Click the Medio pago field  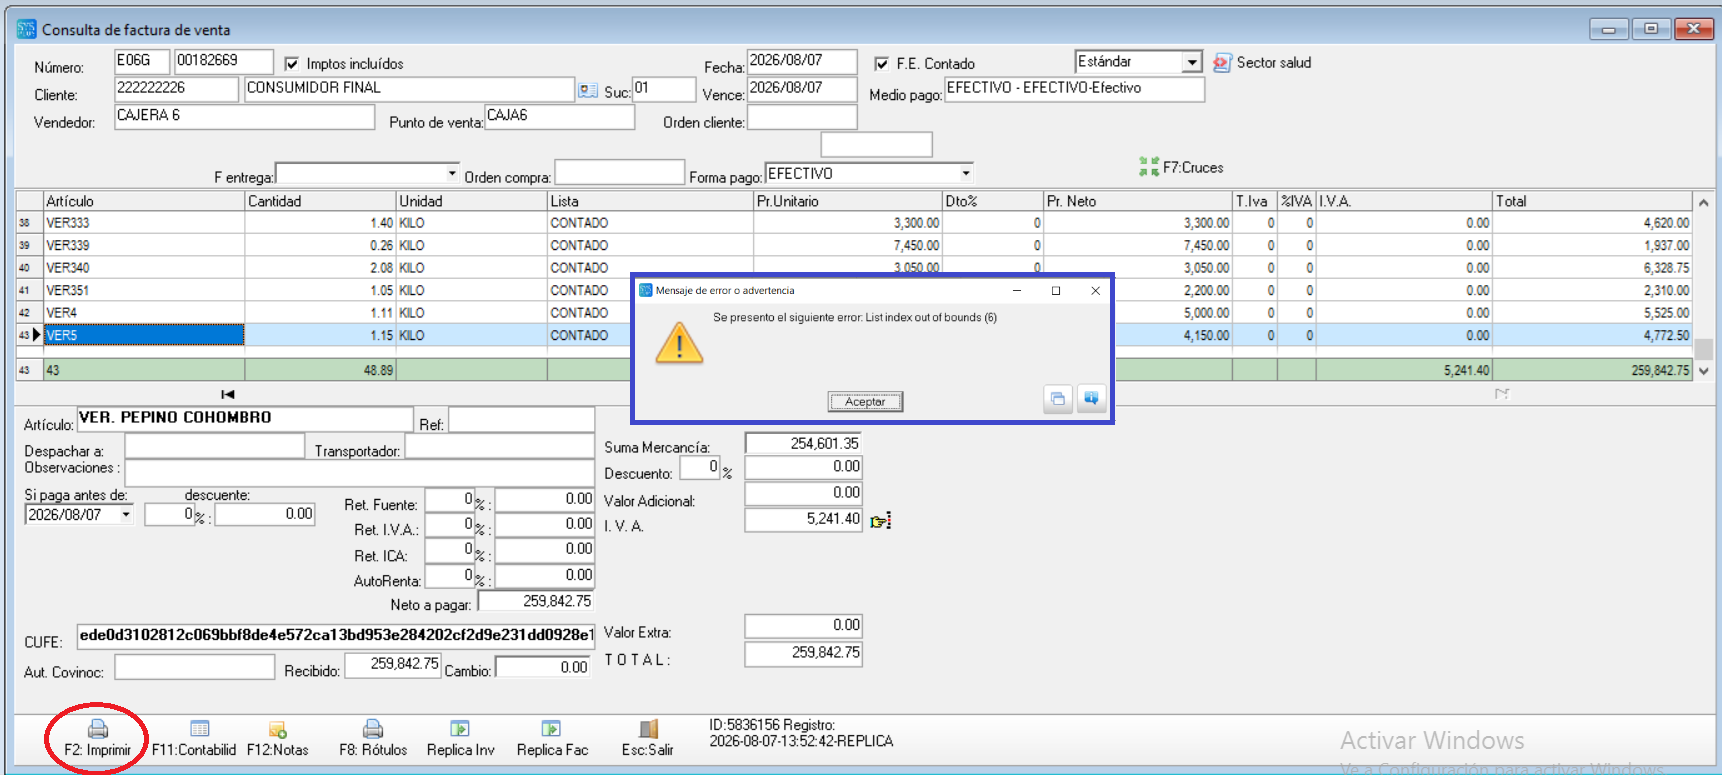[1074, 89]
